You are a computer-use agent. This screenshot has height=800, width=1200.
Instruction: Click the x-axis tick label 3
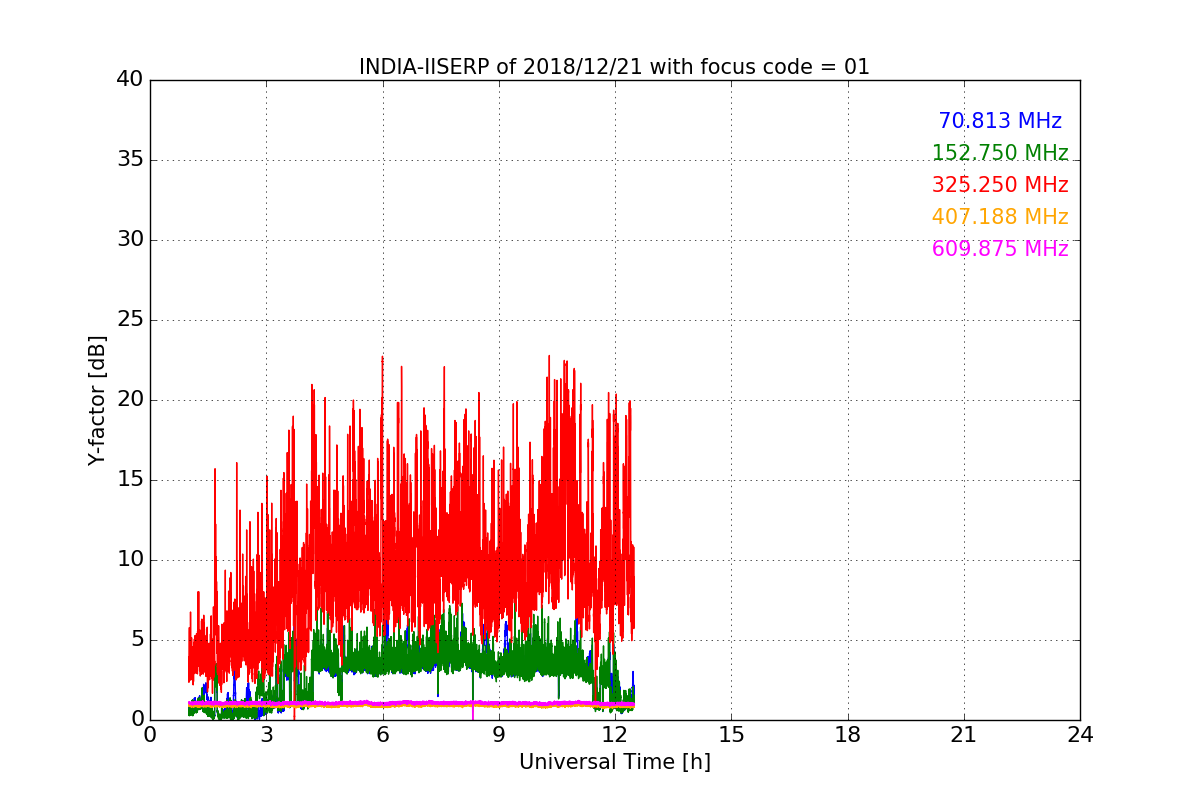point(266,734)
